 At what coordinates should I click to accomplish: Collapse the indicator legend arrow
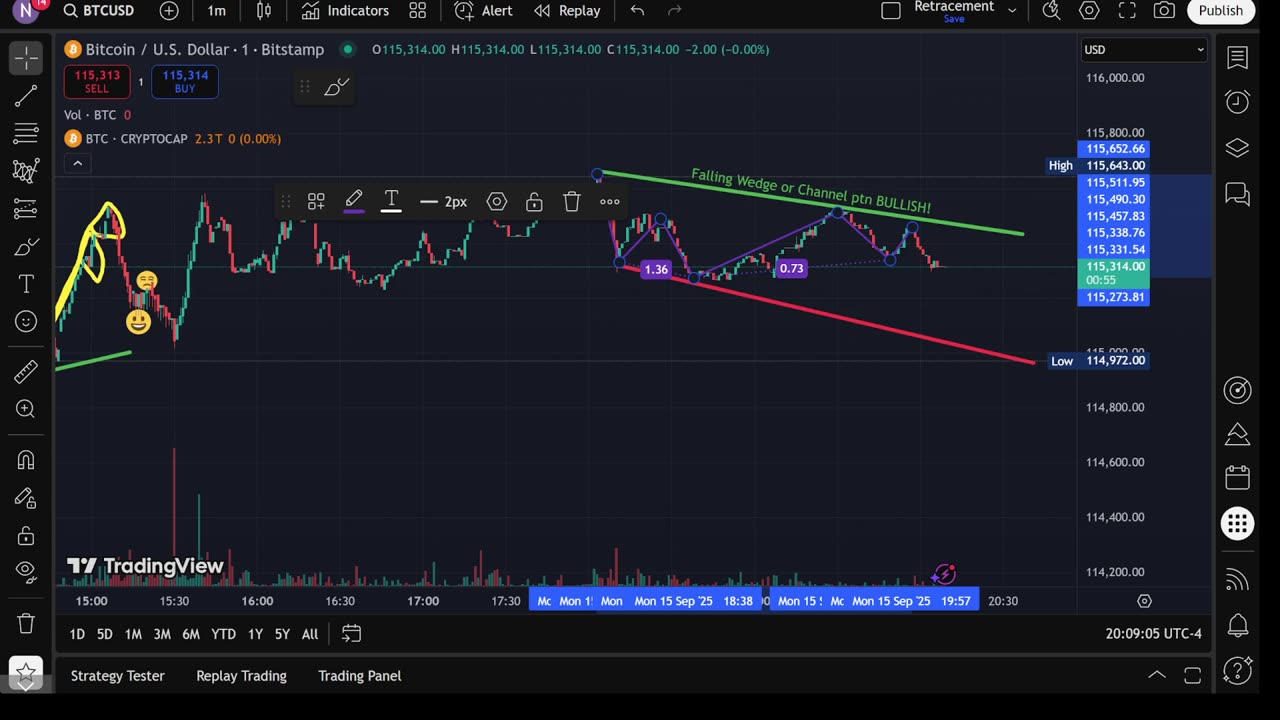coord(77,163)
